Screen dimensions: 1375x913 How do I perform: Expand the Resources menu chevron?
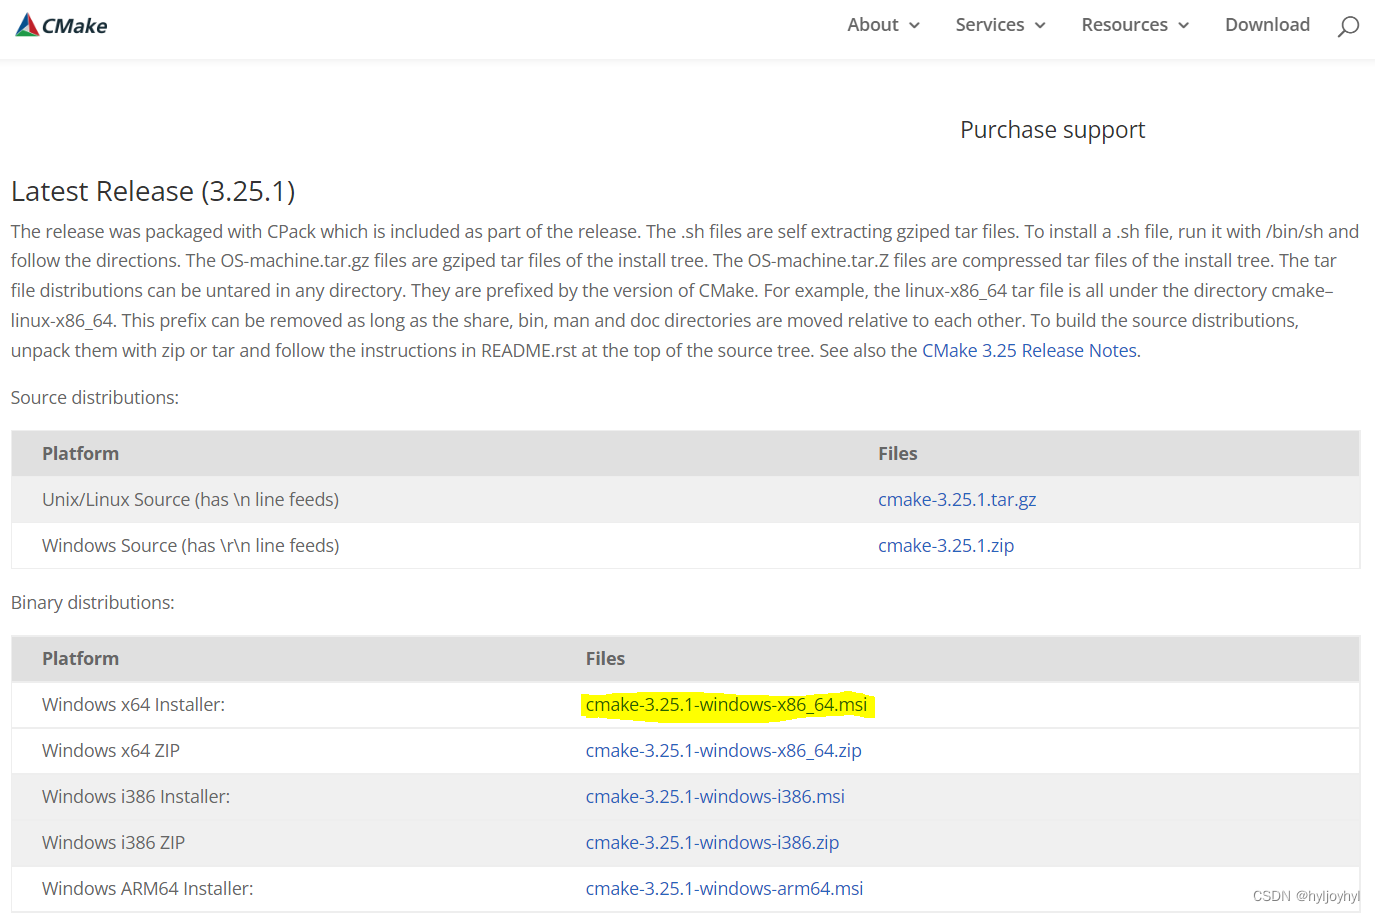pyautogui.click(x=1184, y=25)
